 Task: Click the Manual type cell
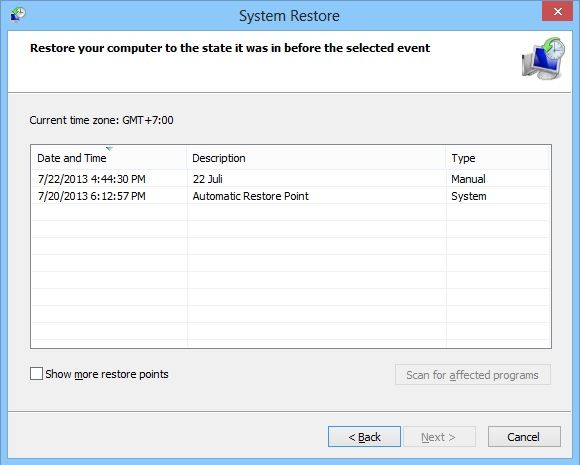[468, 179]
